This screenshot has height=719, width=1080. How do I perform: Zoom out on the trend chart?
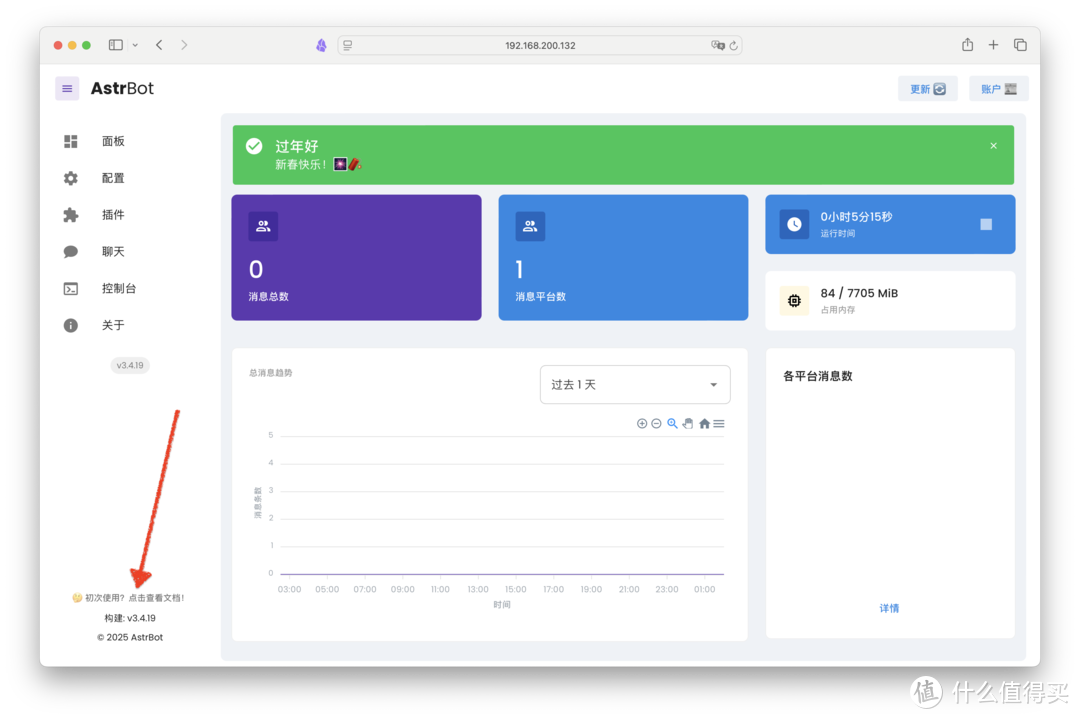656,423
